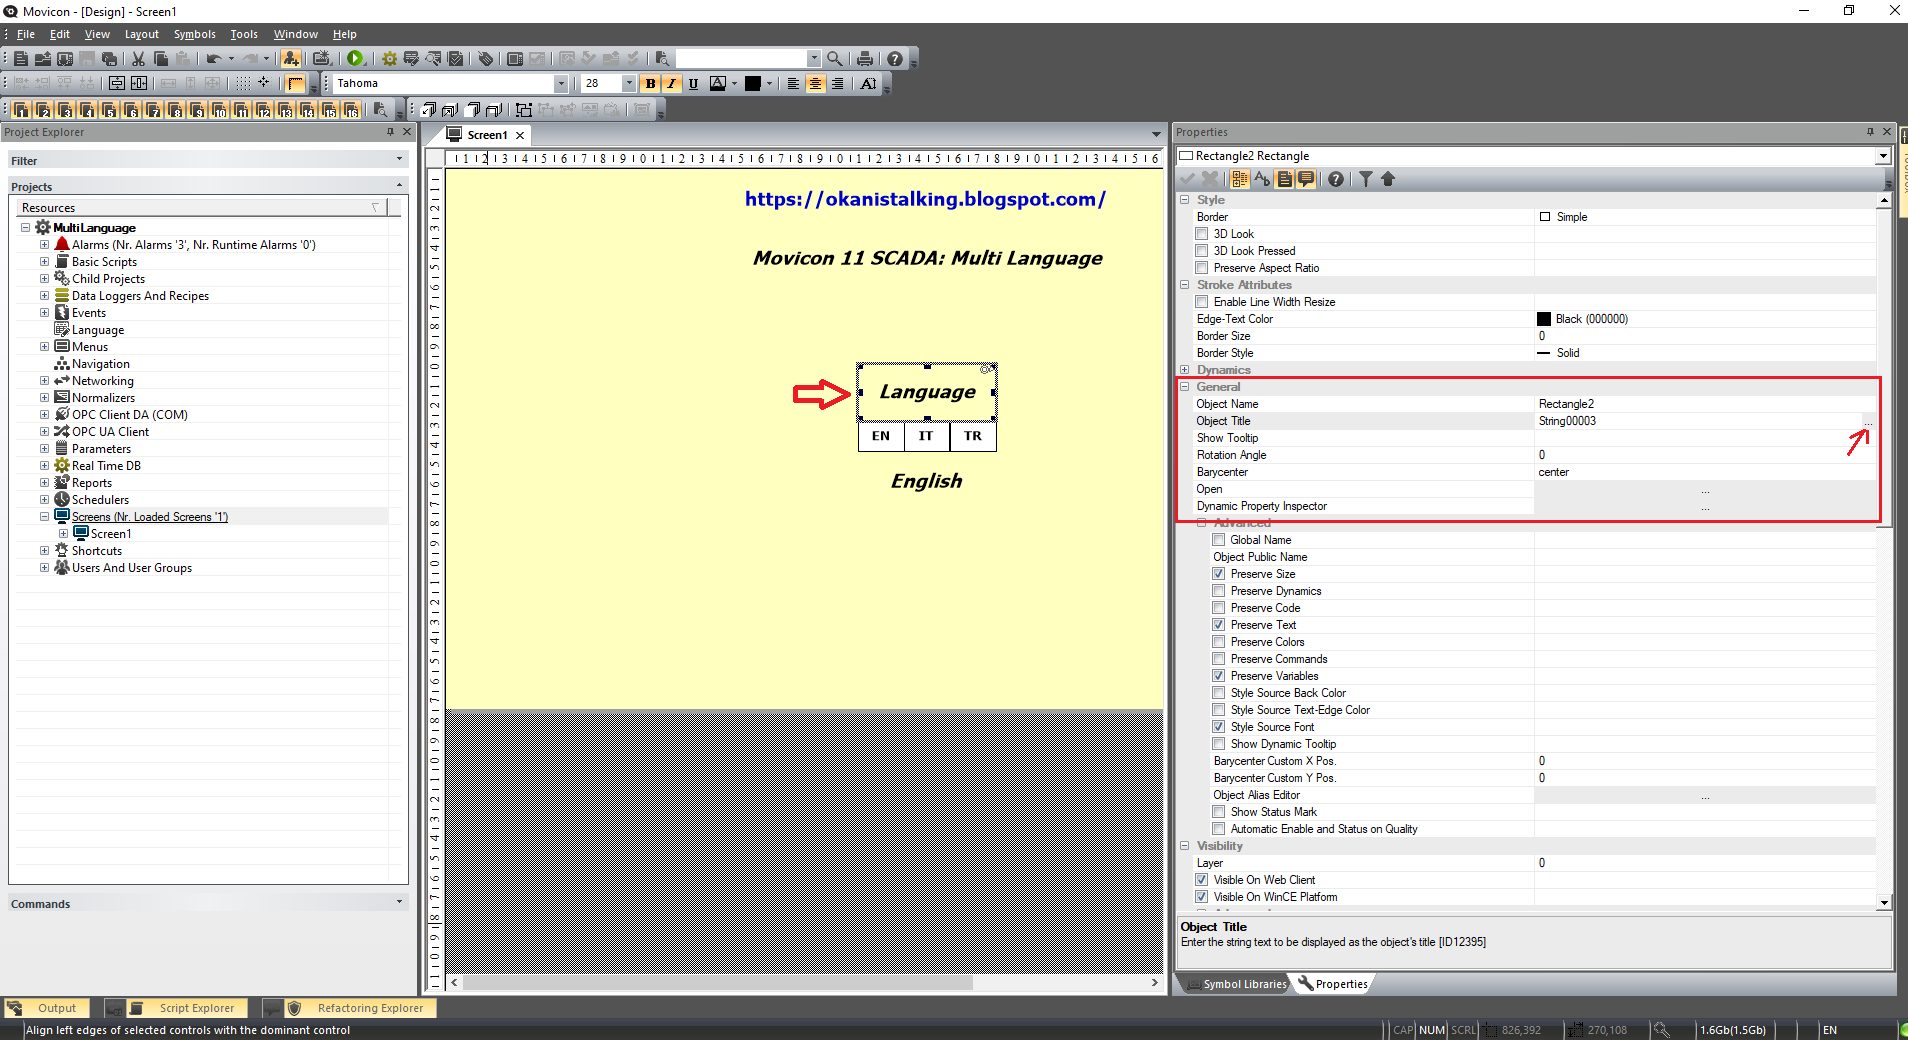
Task: Align text left
Action: 794,84
